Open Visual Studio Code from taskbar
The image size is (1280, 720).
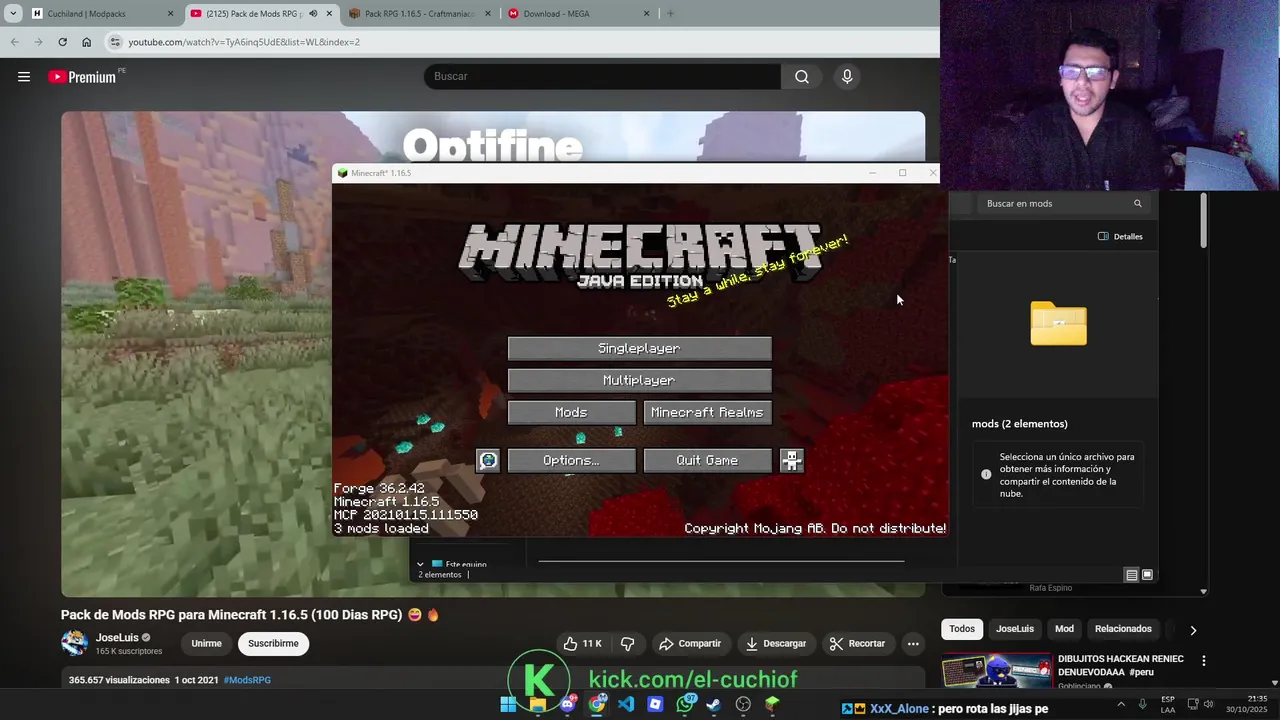626,704
